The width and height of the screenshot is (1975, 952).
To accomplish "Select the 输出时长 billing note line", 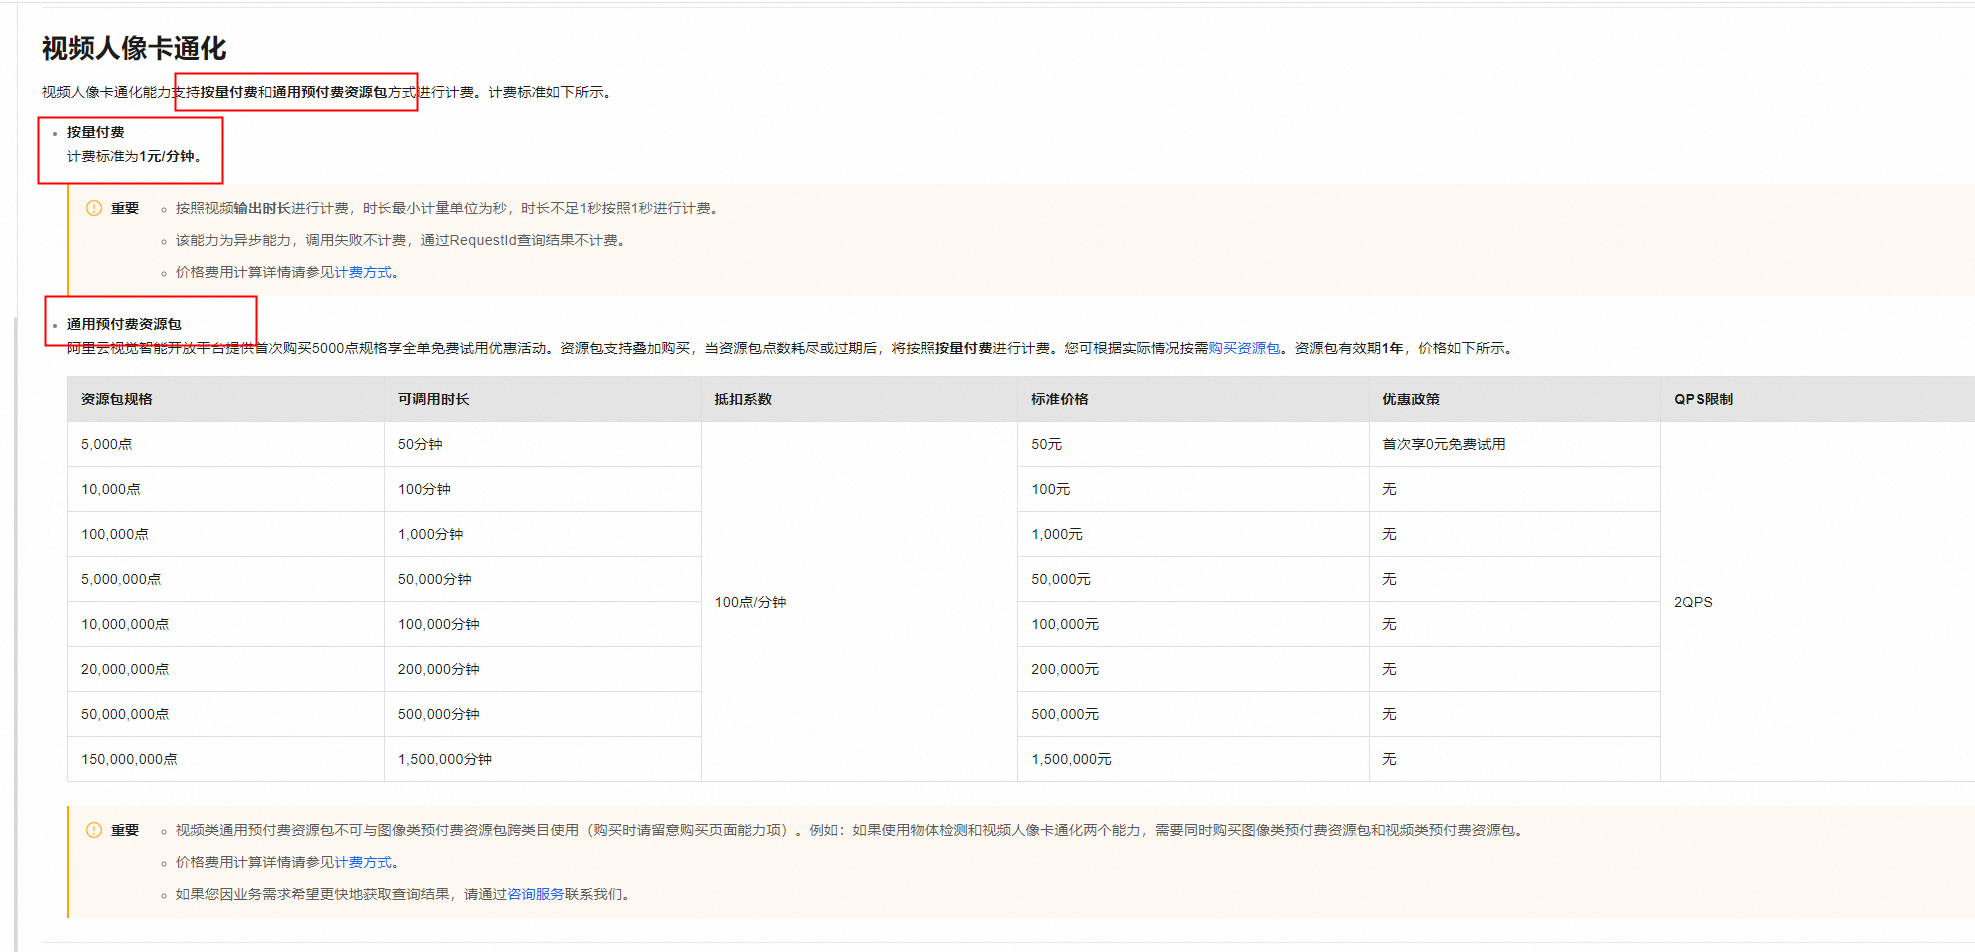I will pyautogui.click(x=448, y=208).
